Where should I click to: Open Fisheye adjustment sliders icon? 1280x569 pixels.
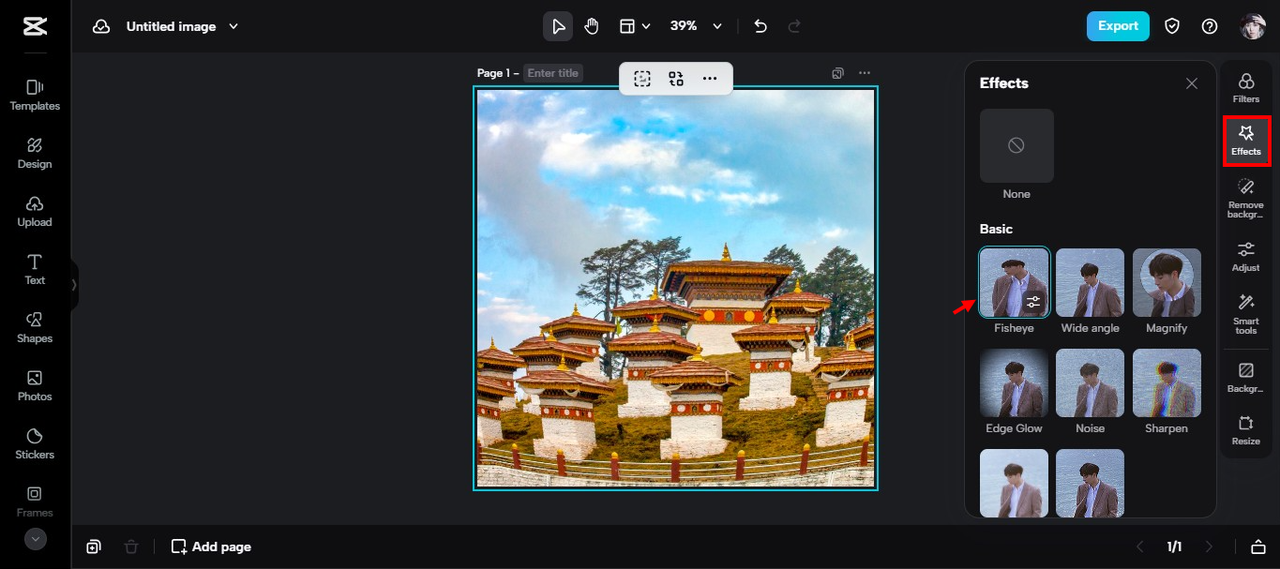(x=1034, y=302)
